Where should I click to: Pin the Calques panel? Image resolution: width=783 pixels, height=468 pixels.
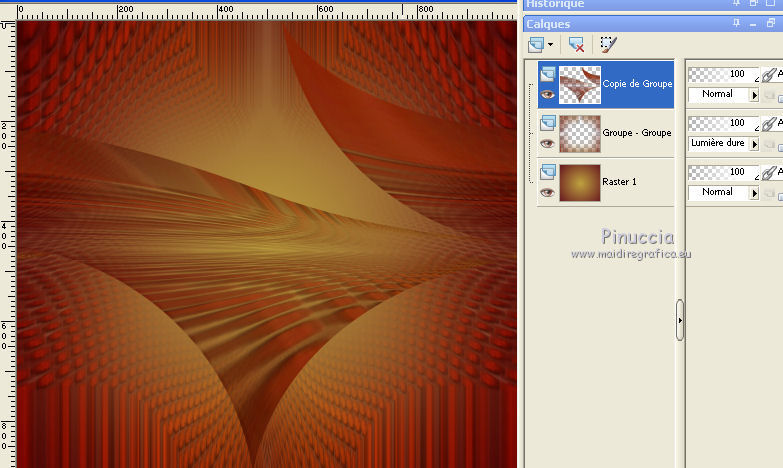(x=737, y=23)
